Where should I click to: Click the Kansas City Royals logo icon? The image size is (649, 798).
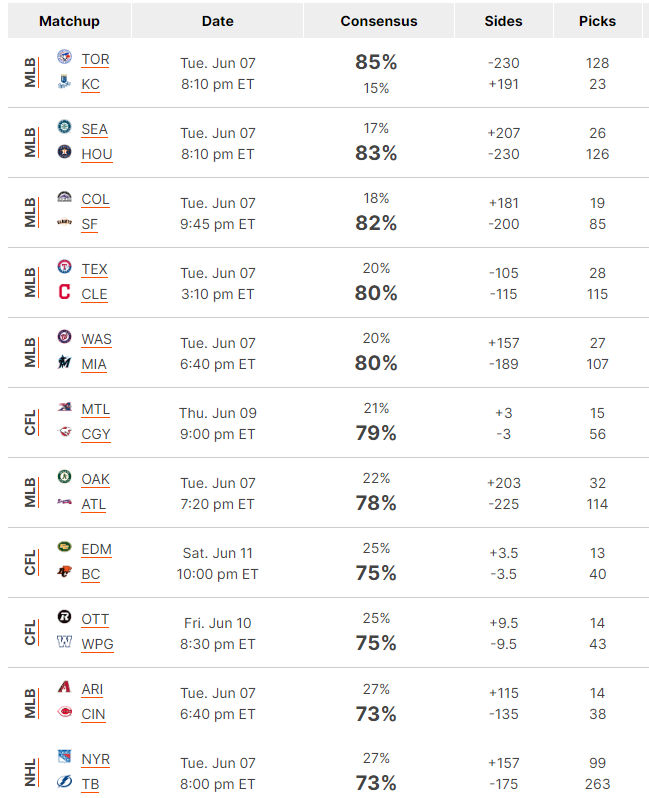64,81
